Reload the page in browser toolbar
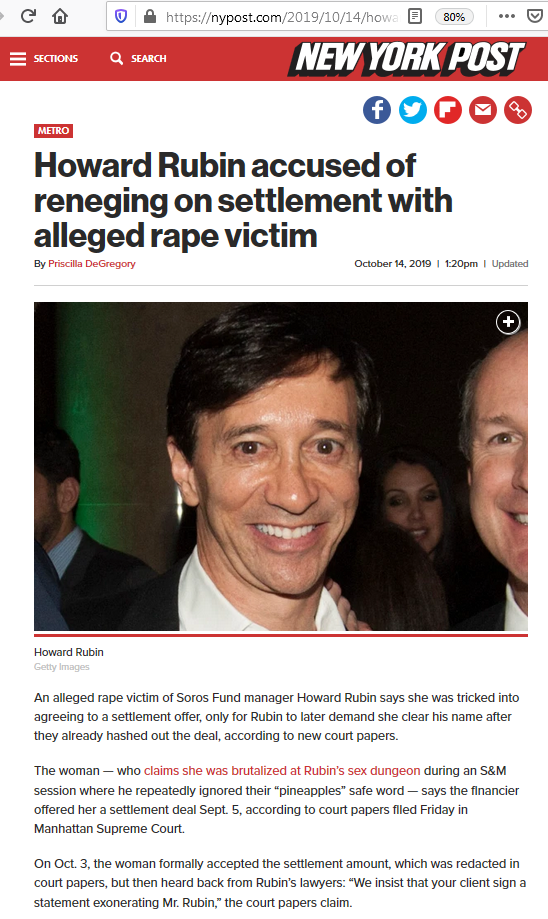This screenshot has width=548, height=919. click(28, 16)
